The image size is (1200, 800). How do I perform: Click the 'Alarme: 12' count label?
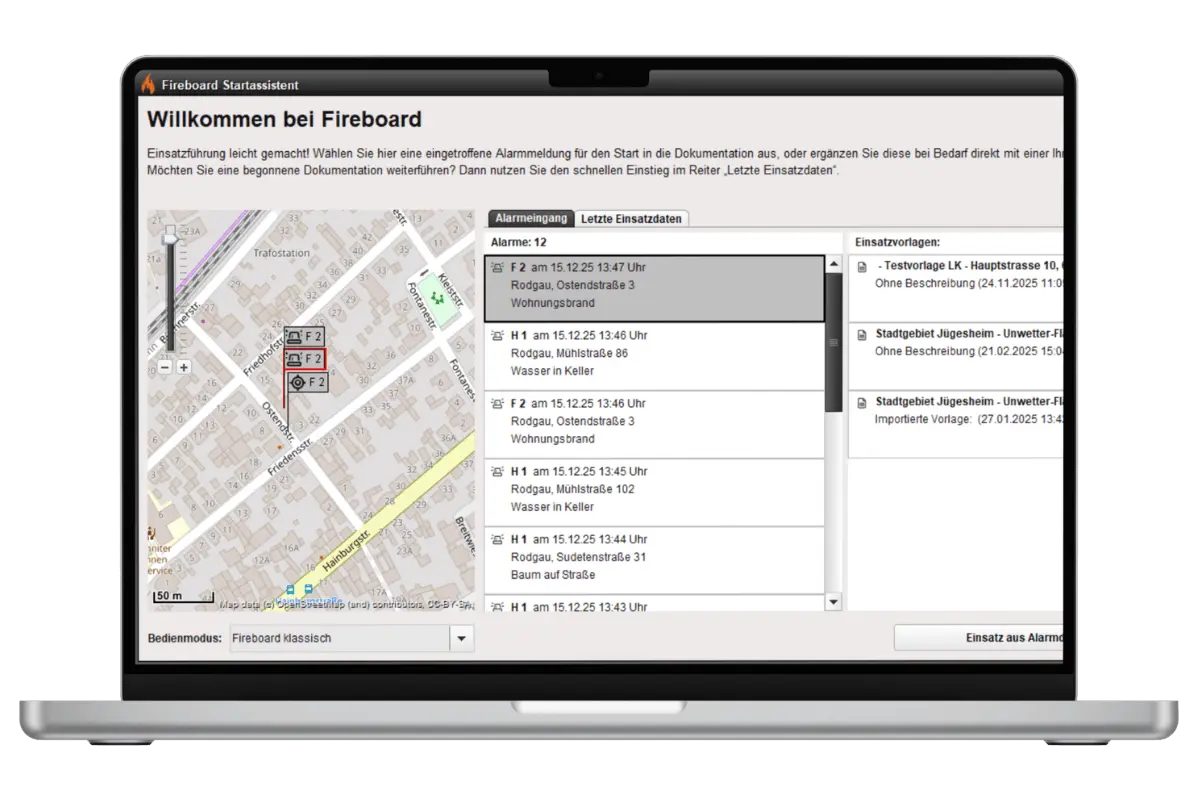click(518, 242)
